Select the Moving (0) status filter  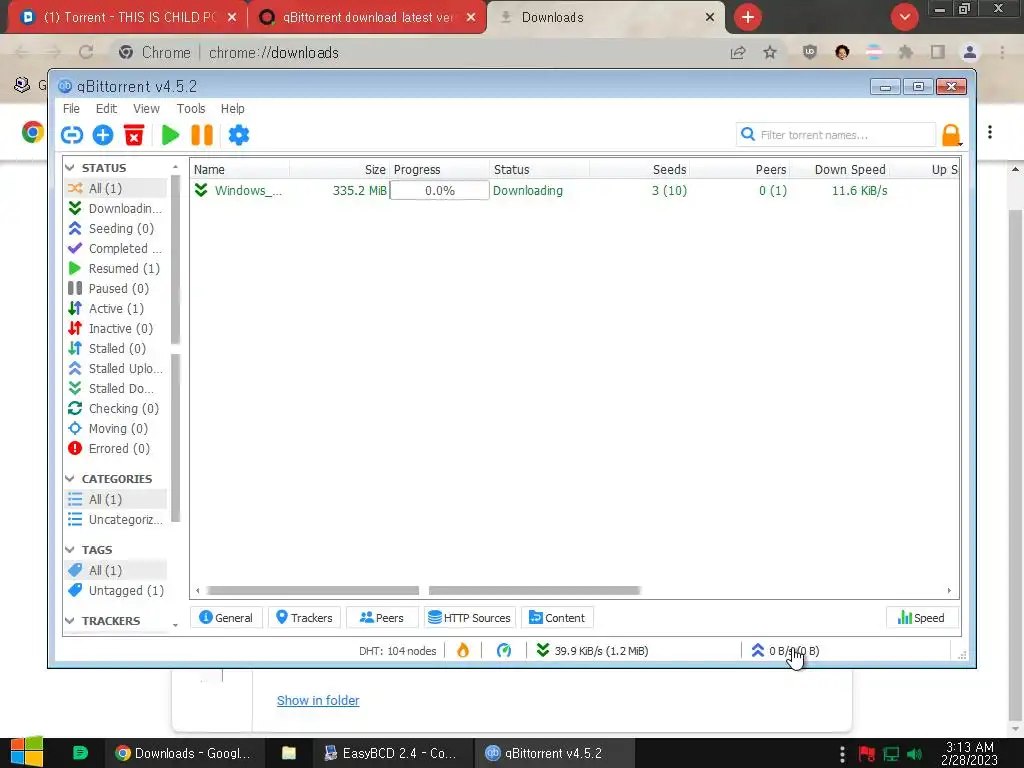[116, 428]
